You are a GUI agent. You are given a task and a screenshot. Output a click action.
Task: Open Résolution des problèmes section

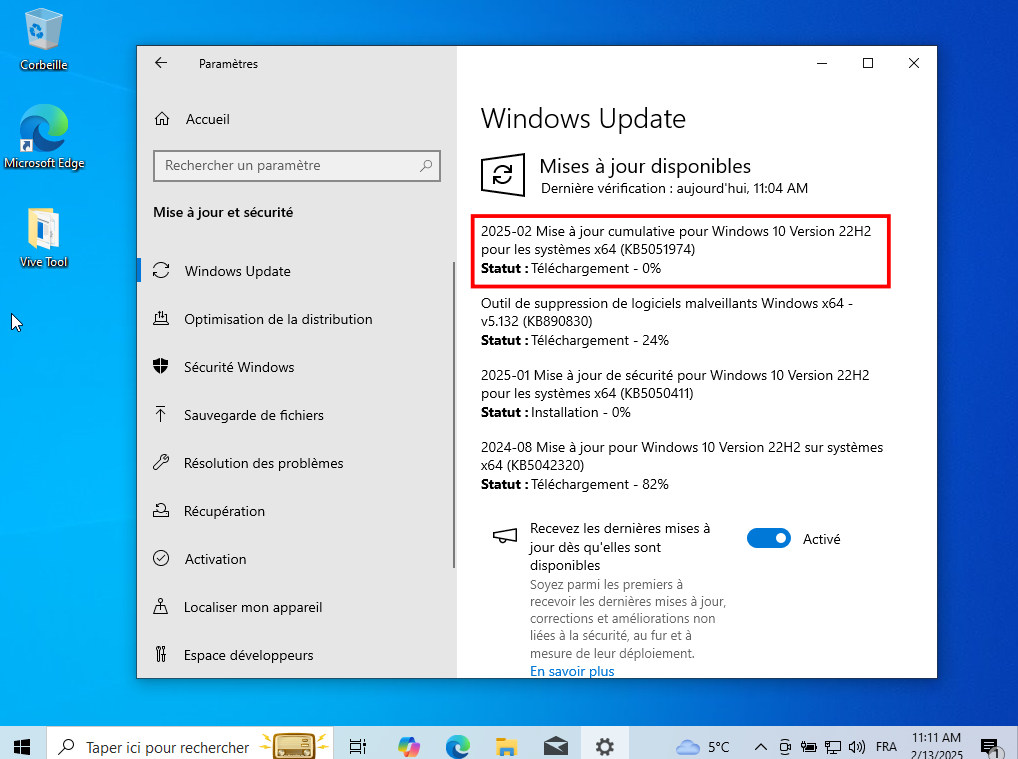295,463
